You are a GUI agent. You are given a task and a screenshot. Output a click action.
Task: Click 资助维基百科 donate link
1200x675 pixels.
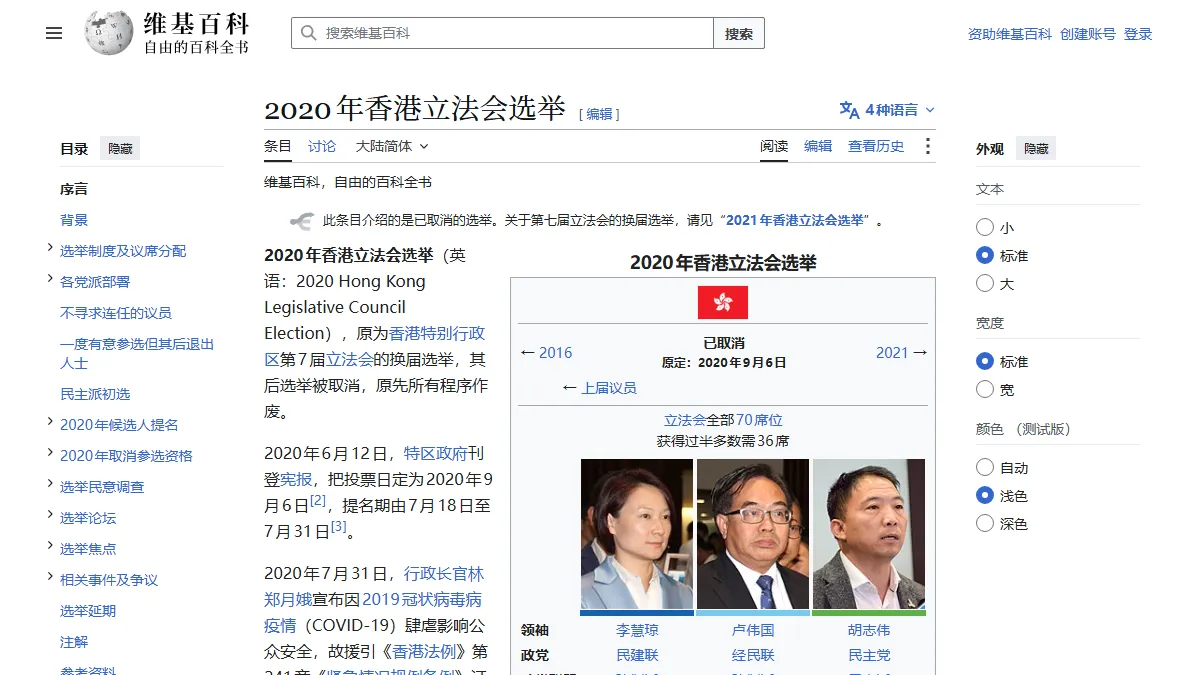(x=1009, y=34)
